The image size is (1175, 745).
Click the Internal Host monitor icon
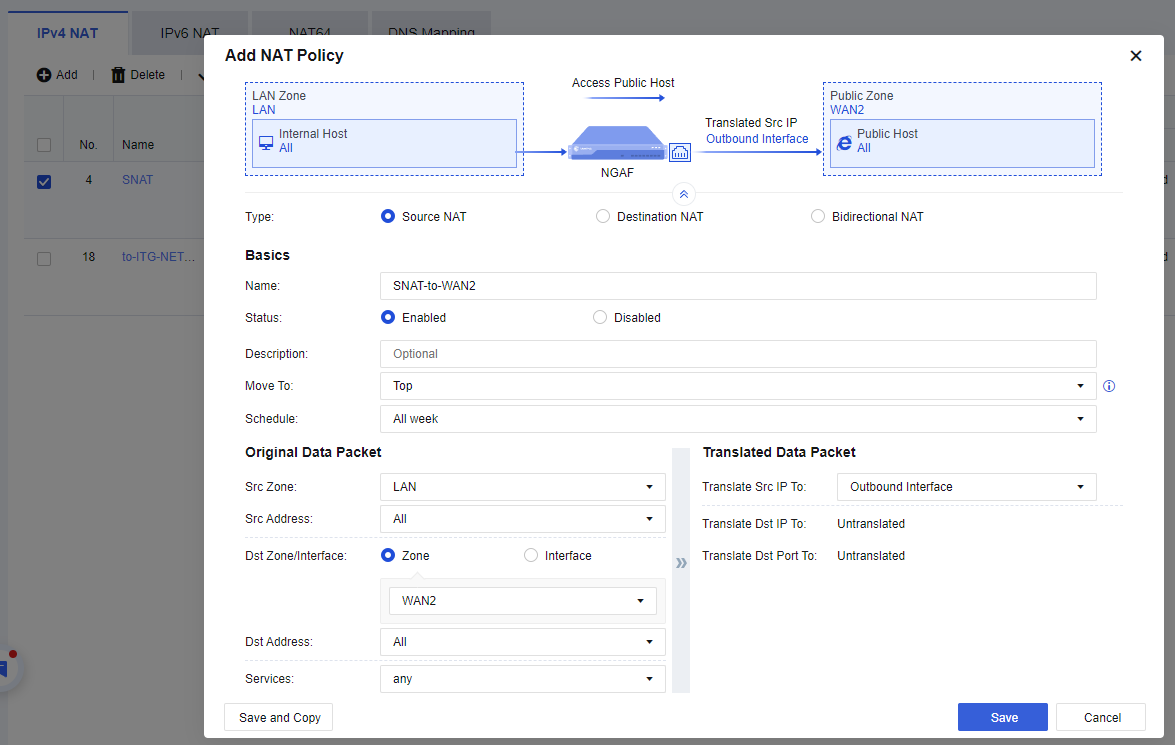(266, 142)
